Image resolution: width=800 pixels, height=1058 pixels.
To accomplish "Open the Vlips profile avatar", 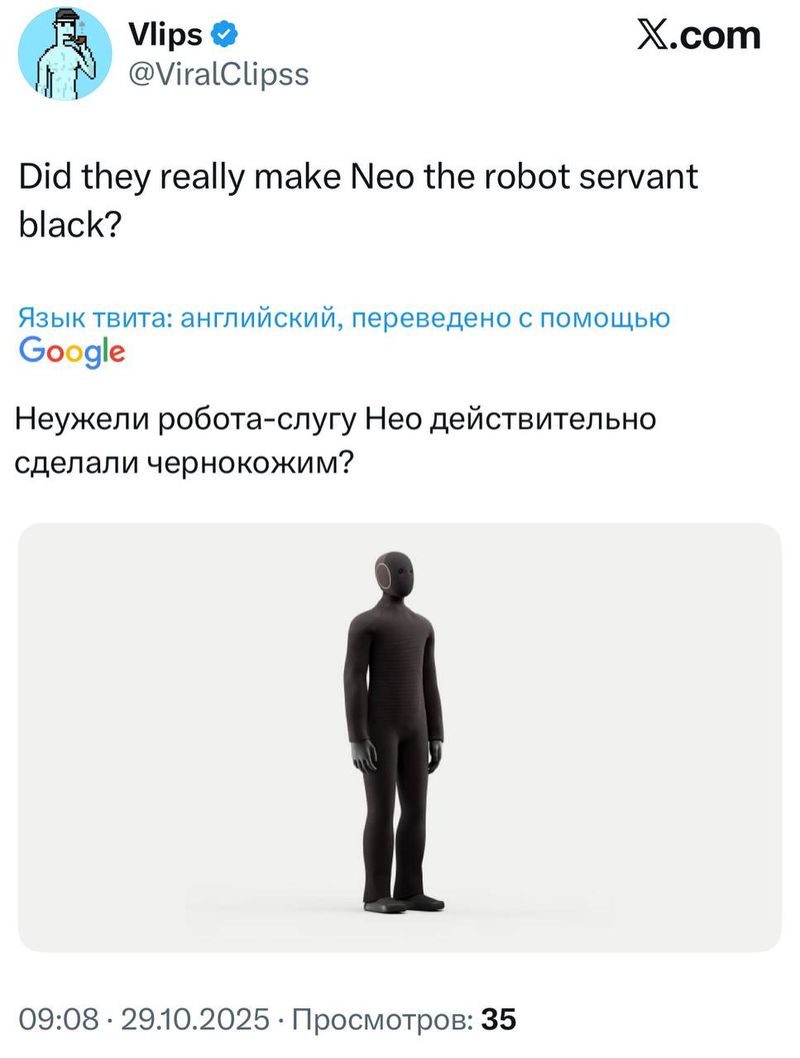I will tap(65, 54).
